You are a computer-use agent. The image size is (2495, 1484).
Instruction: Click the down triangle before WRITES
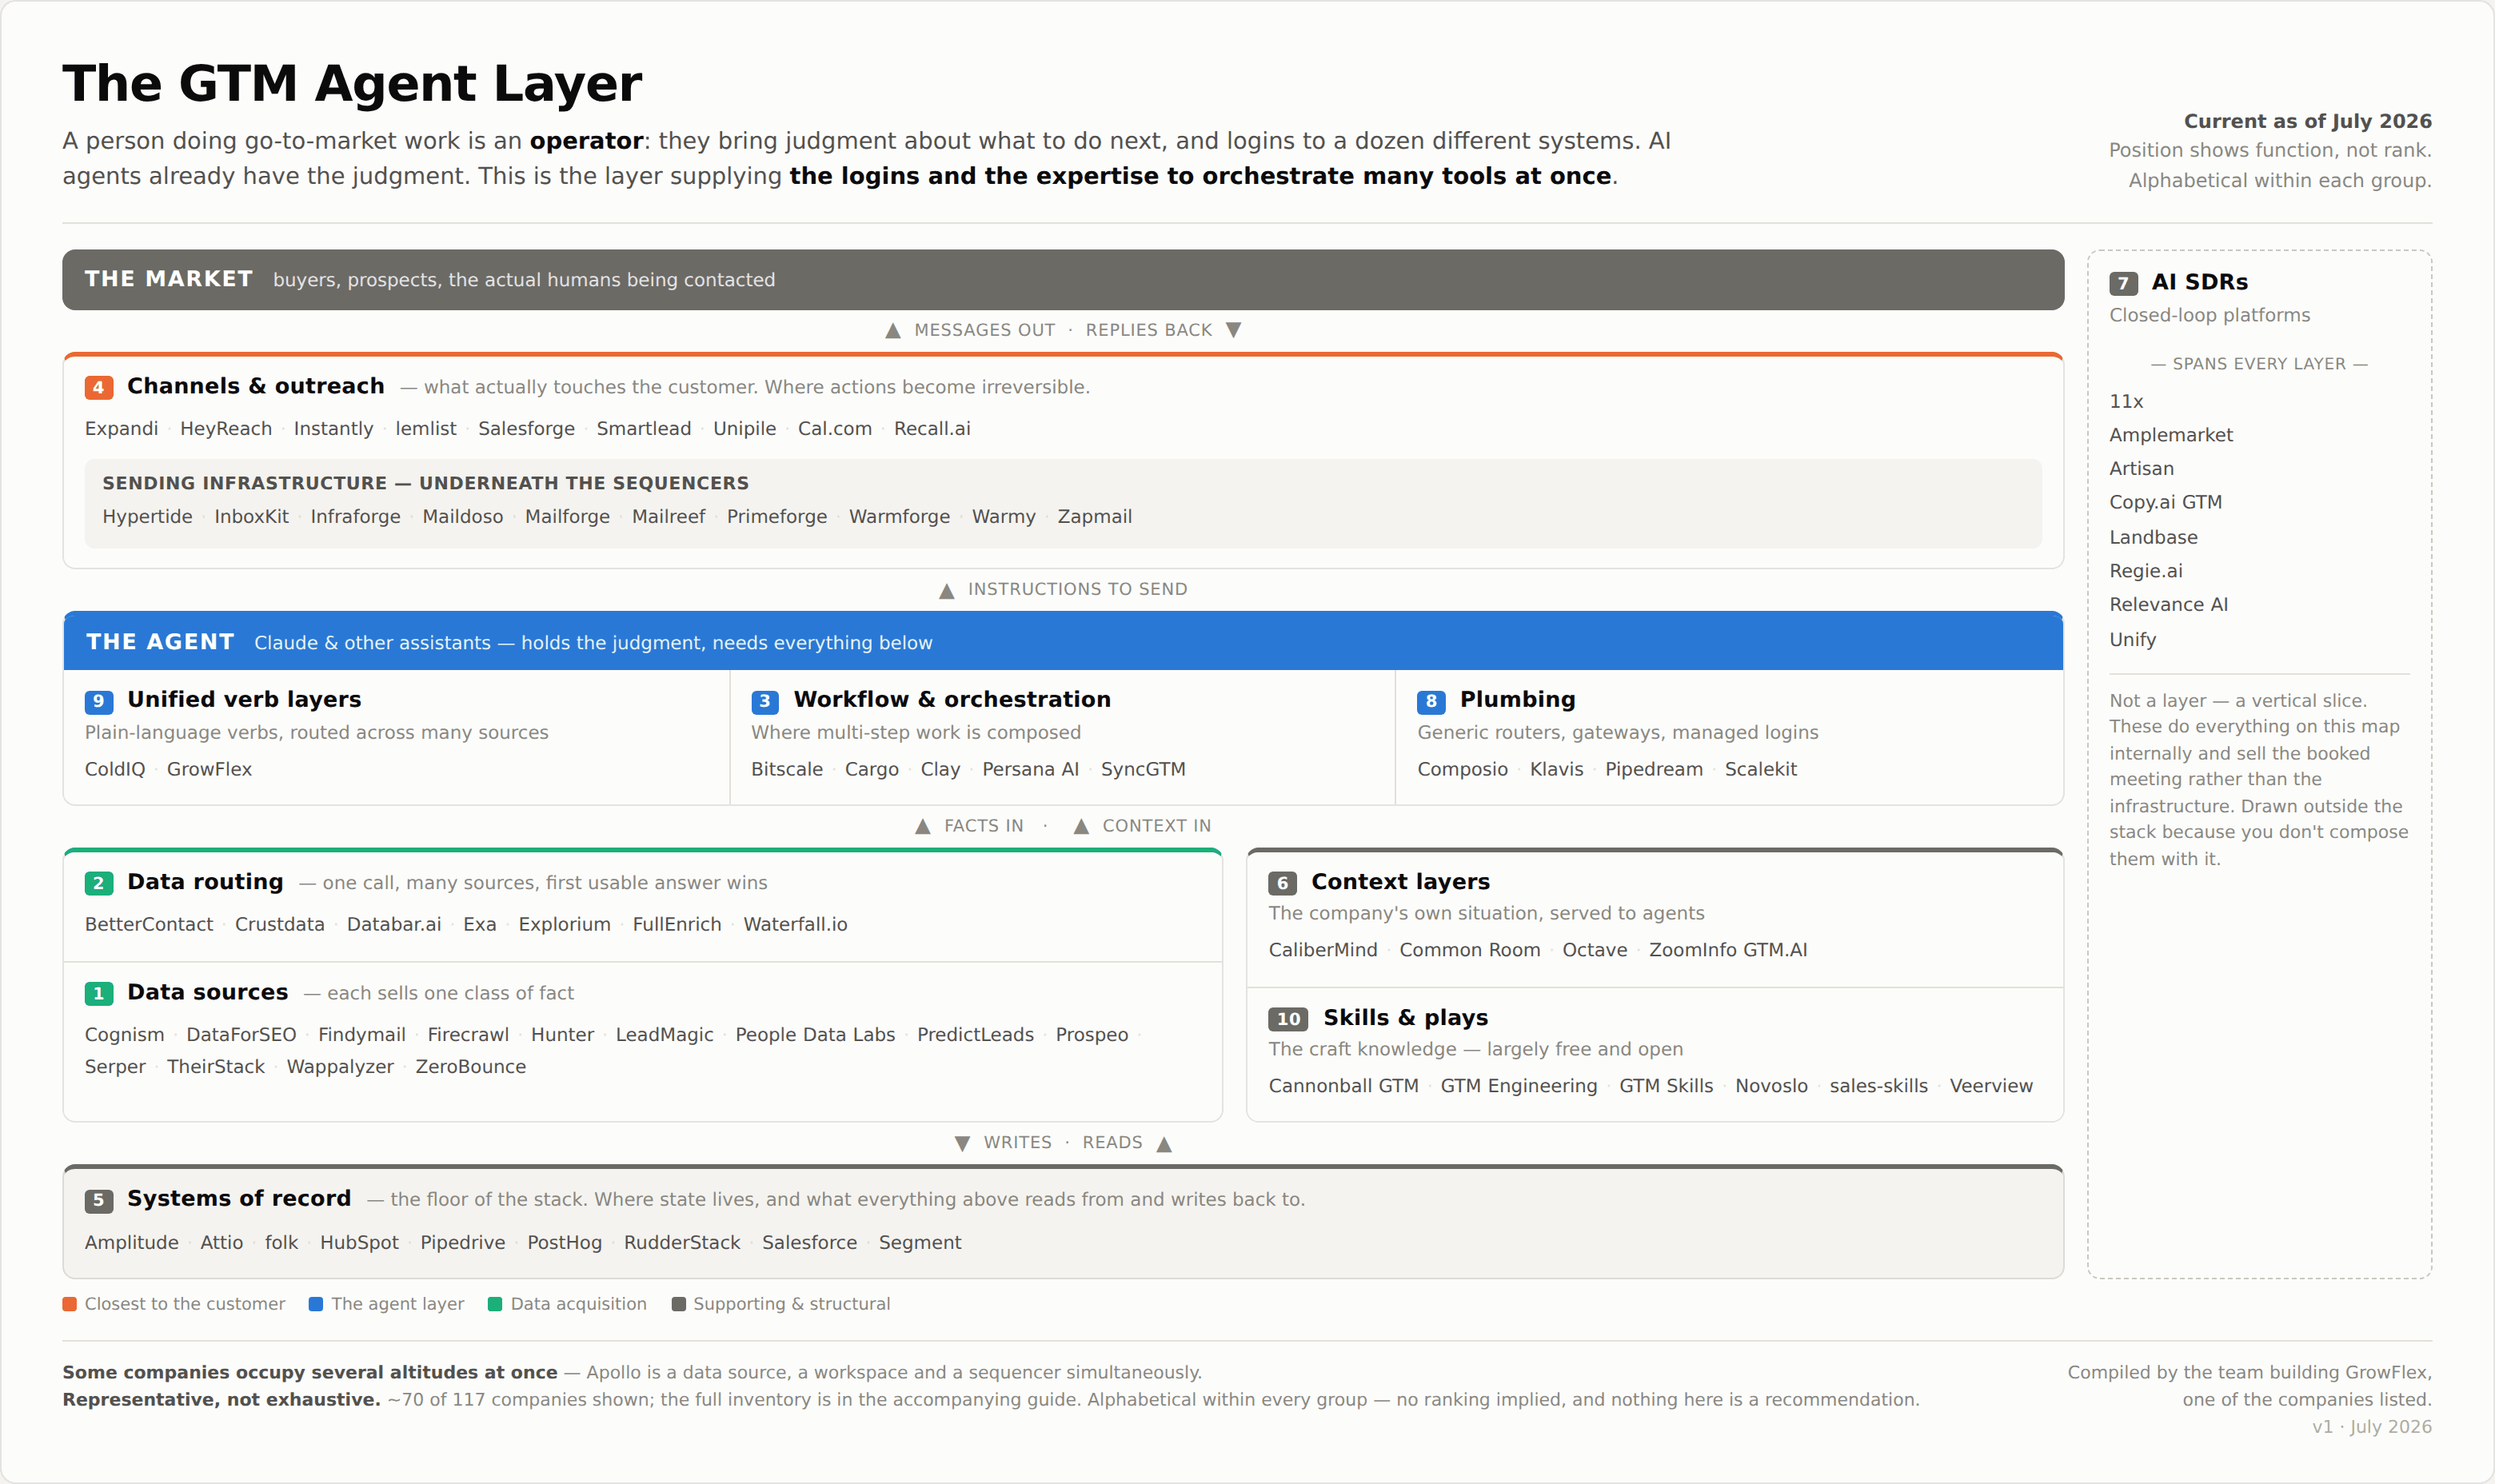click(962, 1143)
